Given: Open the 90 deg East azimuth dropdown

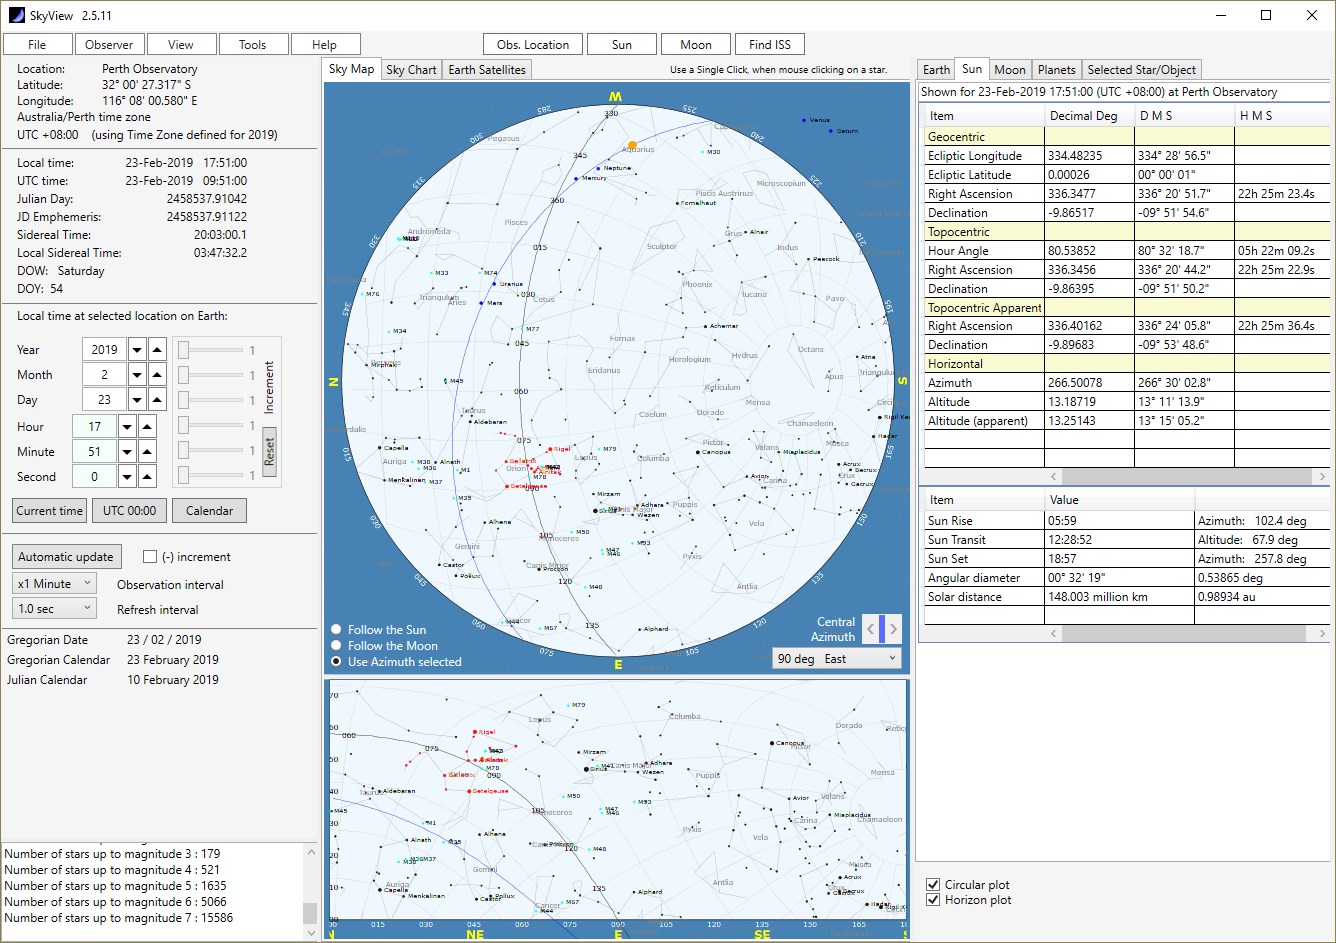Looking at the screenshot, I should (837, 659).
